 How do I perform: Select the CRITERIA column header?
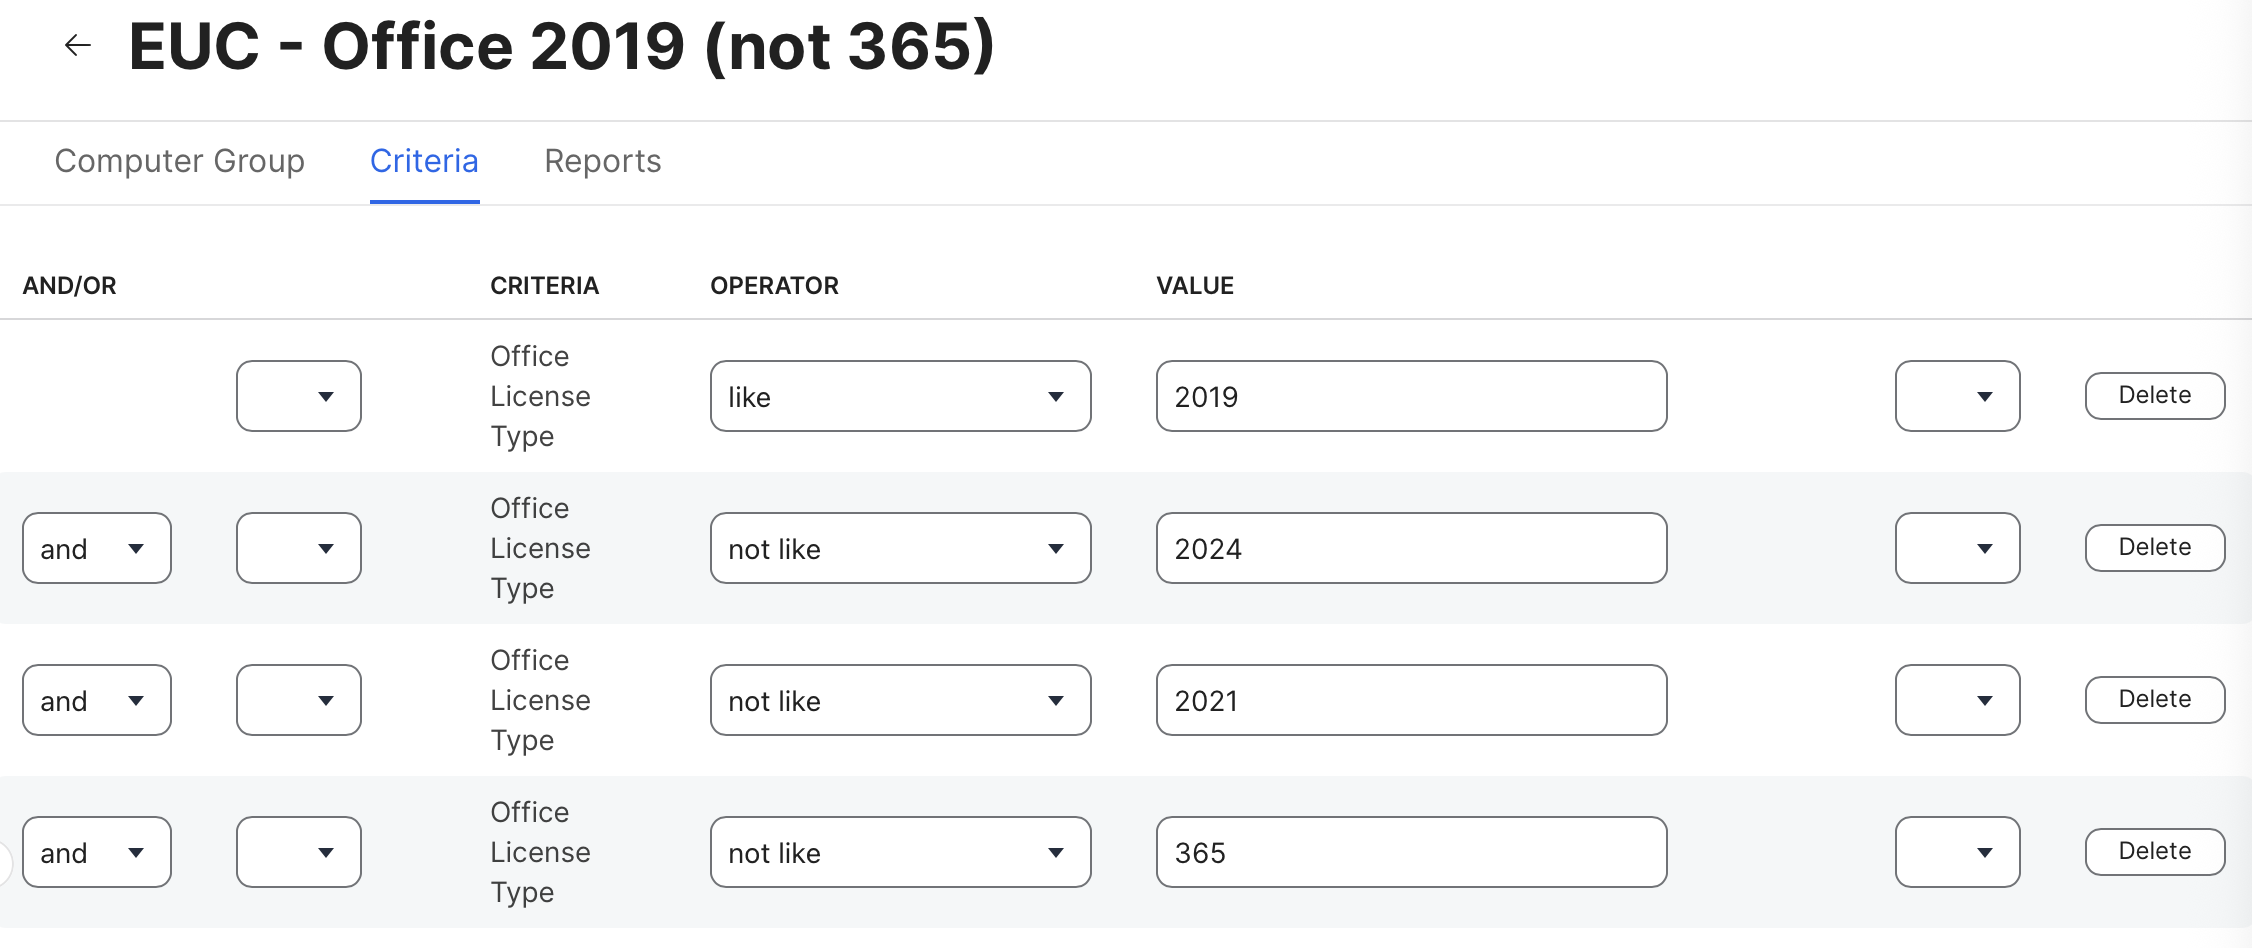point(544,286)
